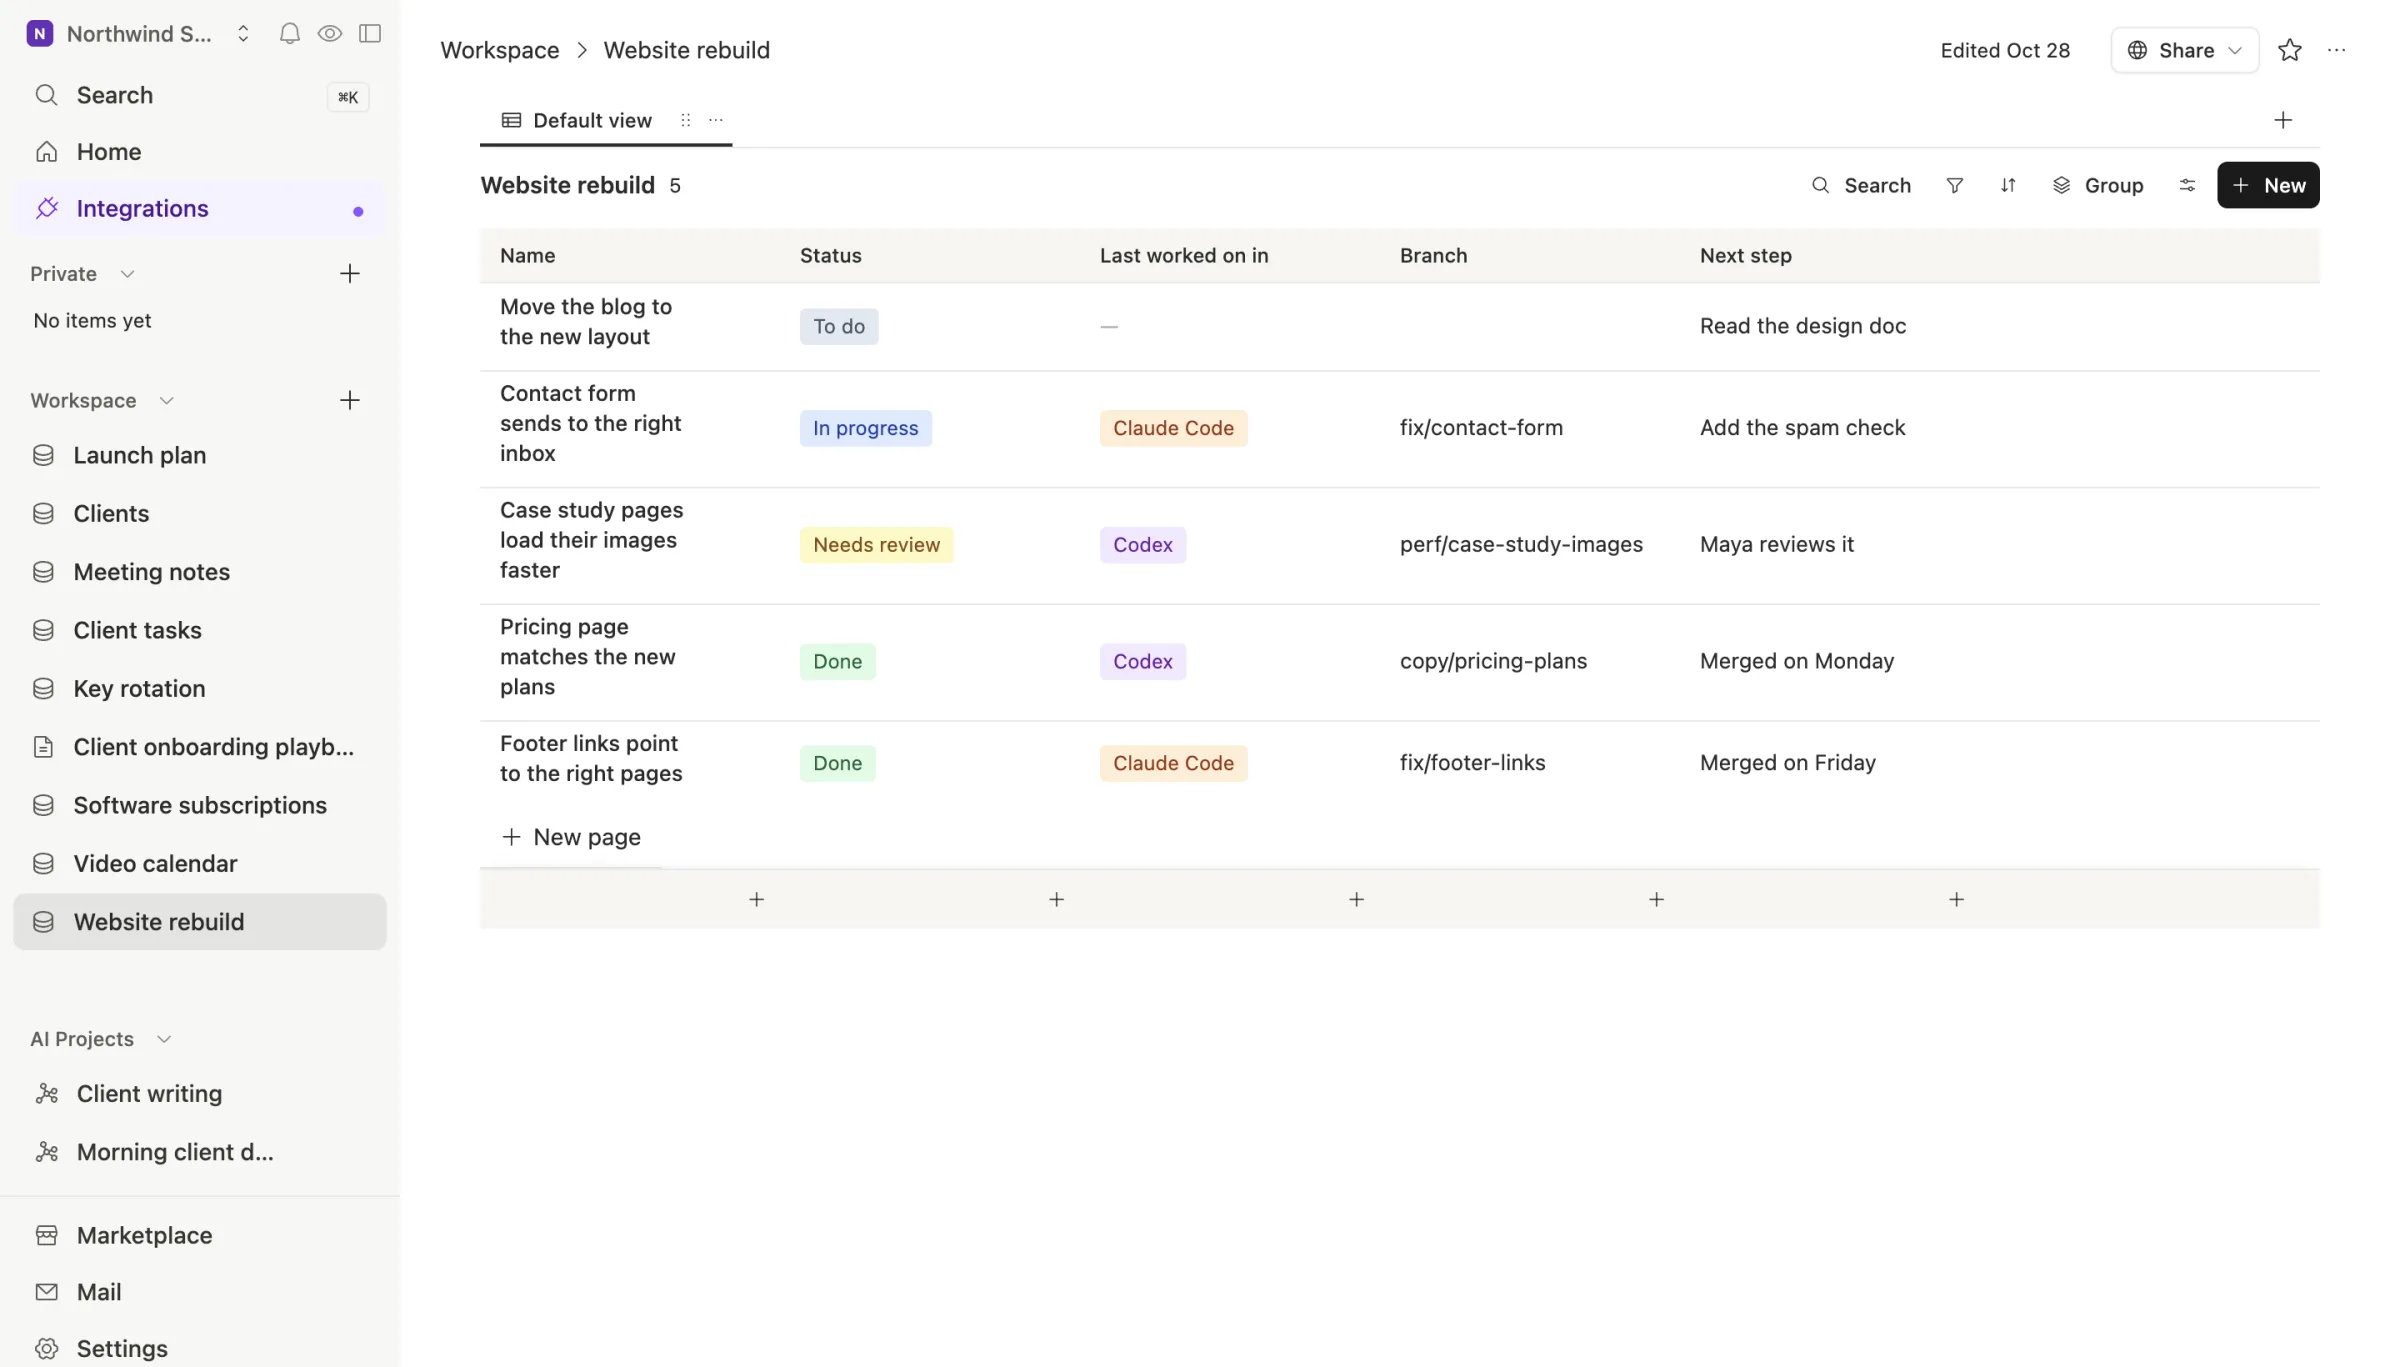Screen dimensions: 2400x1367
Task: Collapse the Workspace section chevron
Action: 166,401
